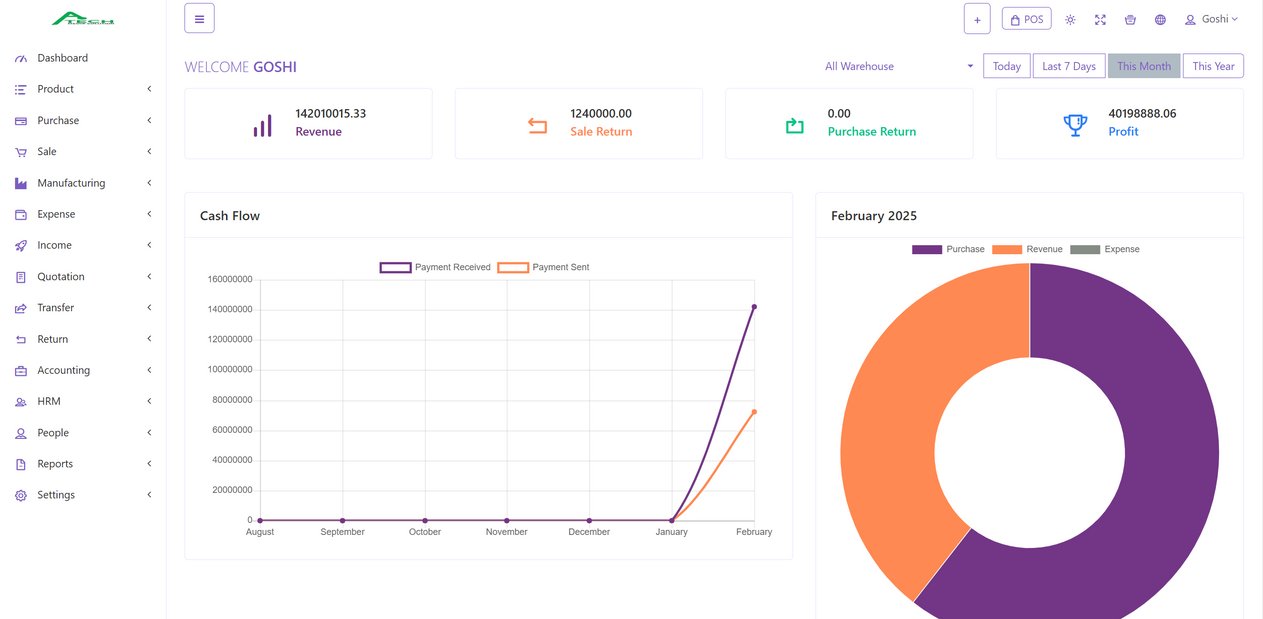Click the company logo
The image size is (1263, 619).
pos(83,18)
